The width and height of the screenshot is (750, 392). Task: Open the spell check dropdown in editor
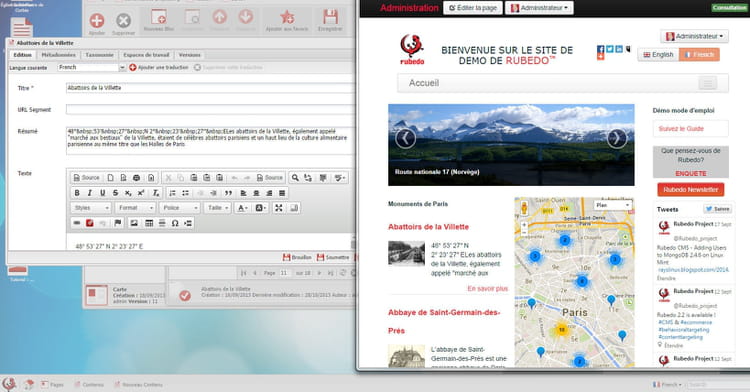340,177
